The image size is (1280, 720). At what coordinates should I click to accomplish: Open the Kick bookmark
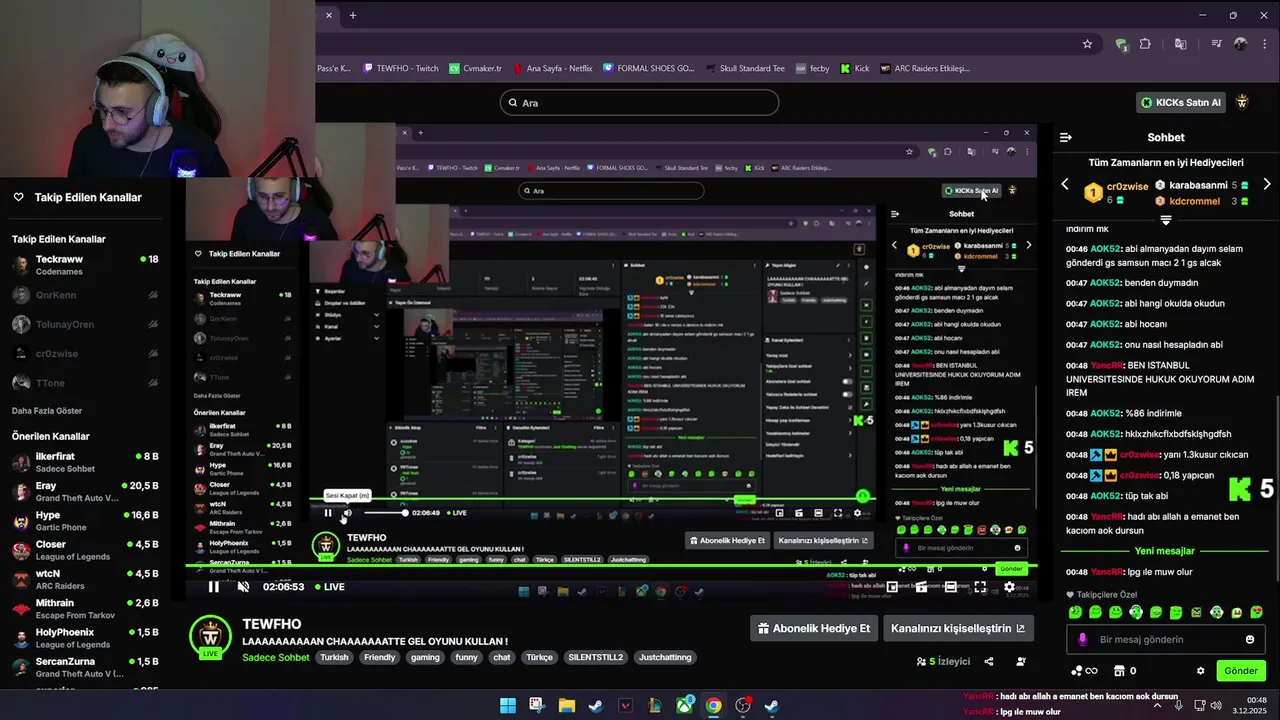856,68
